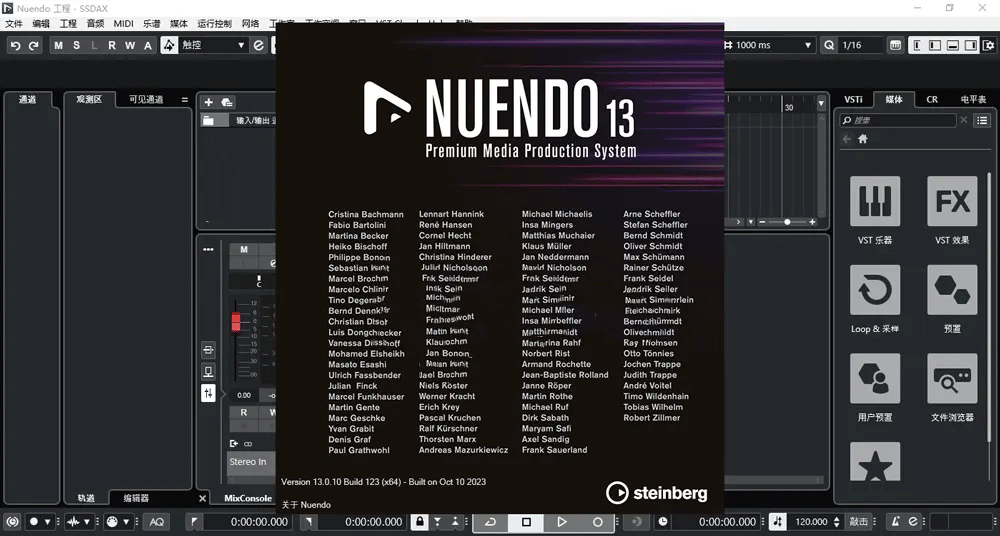
Task: Switch to the 编辑器 lower tab
Action: [136, 498]
